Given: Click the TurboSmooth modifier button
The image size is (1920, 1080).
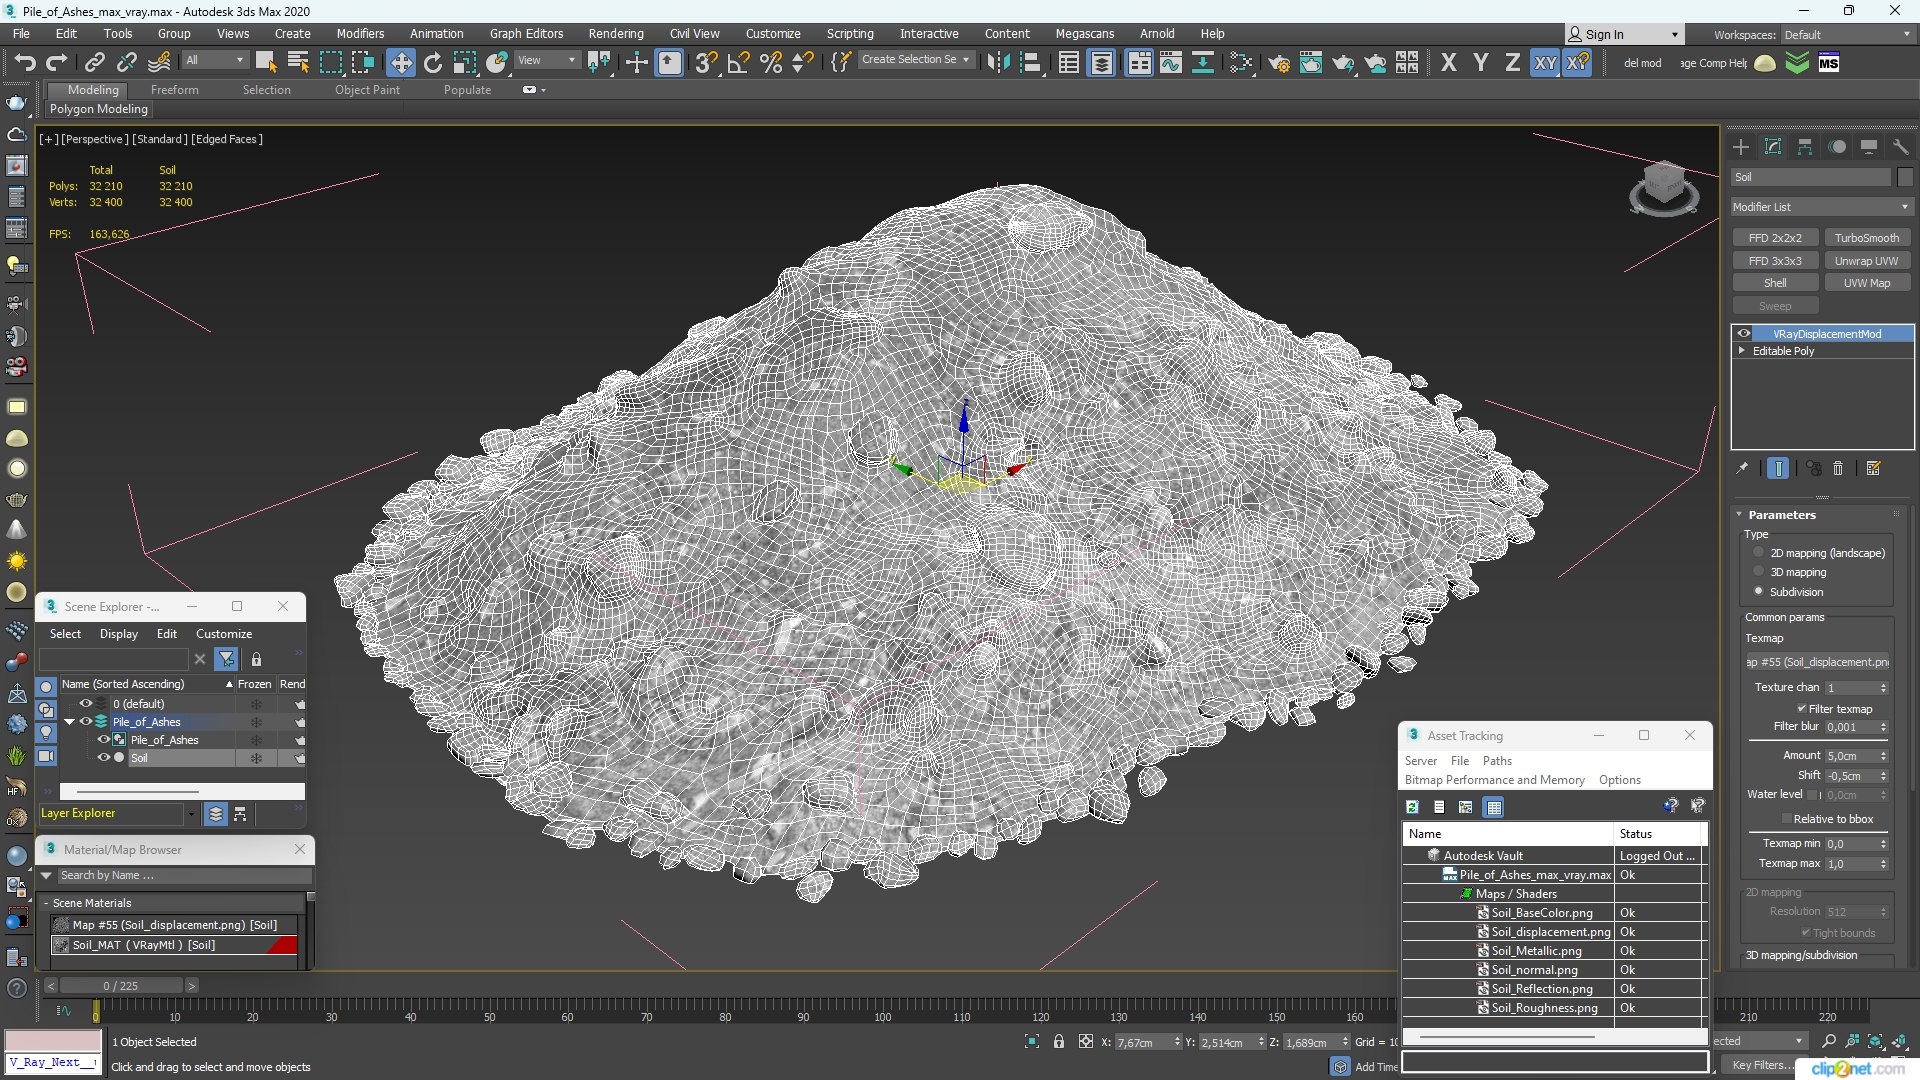Looking at the screenshot, I should [1866, 238].
